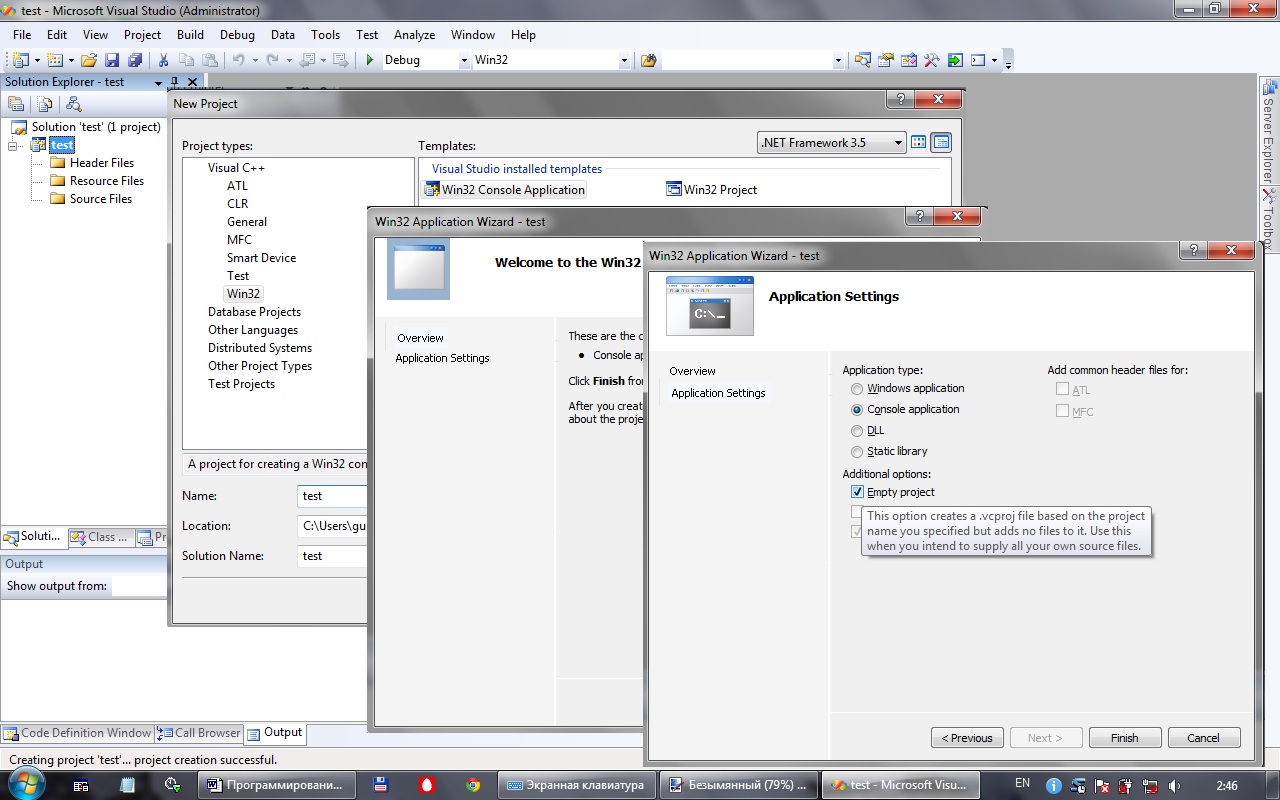The image size is (1280, 800).
Task: Switch to large icons view in New Project
Action: click(x=919, y=142)
